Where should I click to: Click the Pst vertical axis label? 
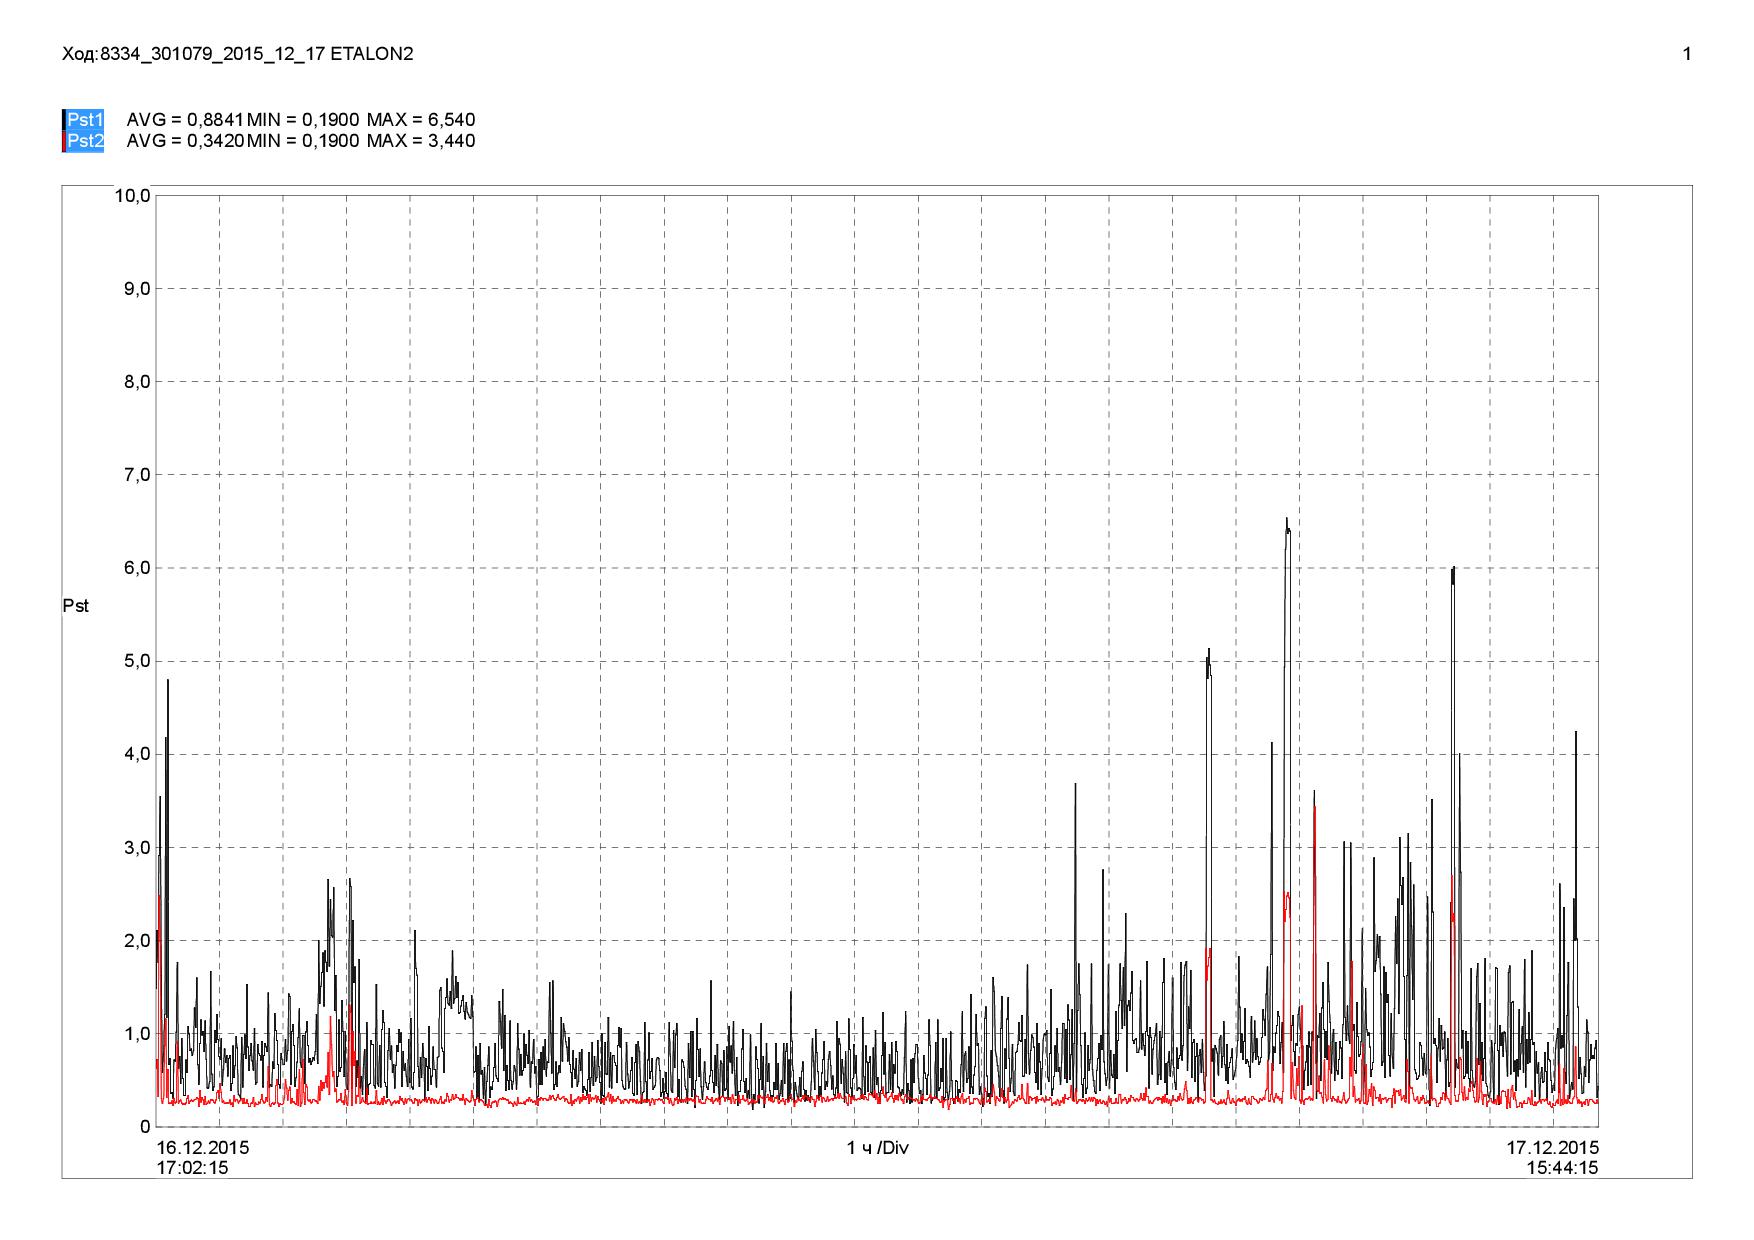76,606
